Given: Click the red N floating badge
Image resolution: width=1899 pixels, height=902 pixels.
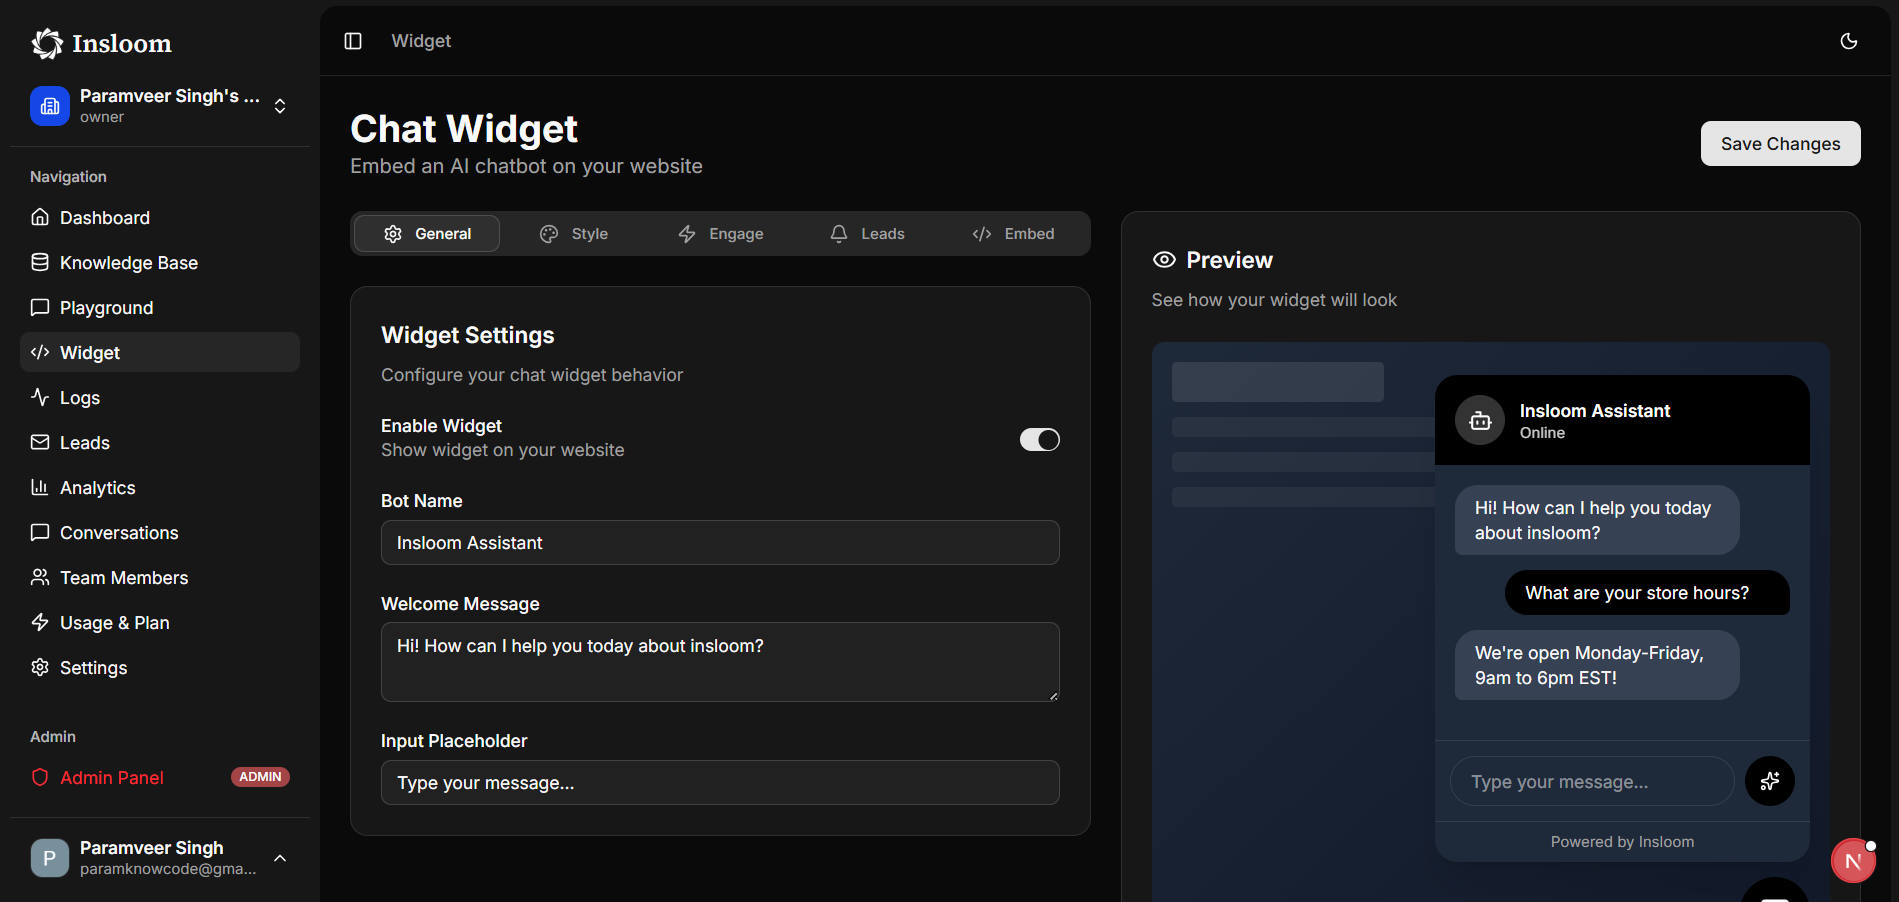Looking at the screenshot, I should pos(1853,861).
